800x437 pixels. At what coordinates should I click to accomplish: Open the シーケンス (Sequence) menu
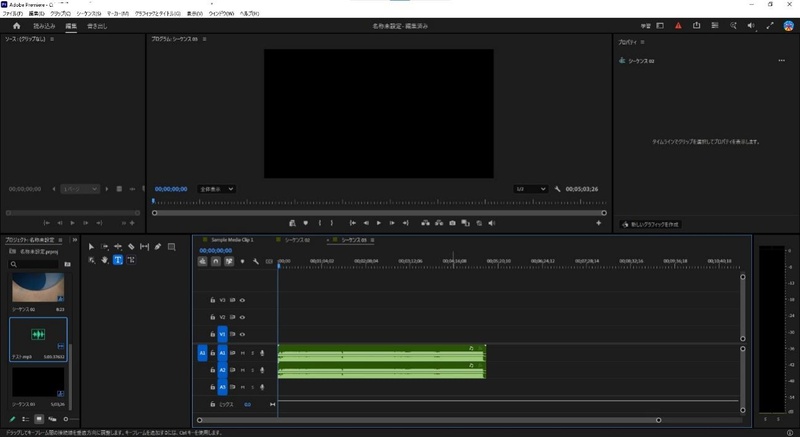coord(88,14)
